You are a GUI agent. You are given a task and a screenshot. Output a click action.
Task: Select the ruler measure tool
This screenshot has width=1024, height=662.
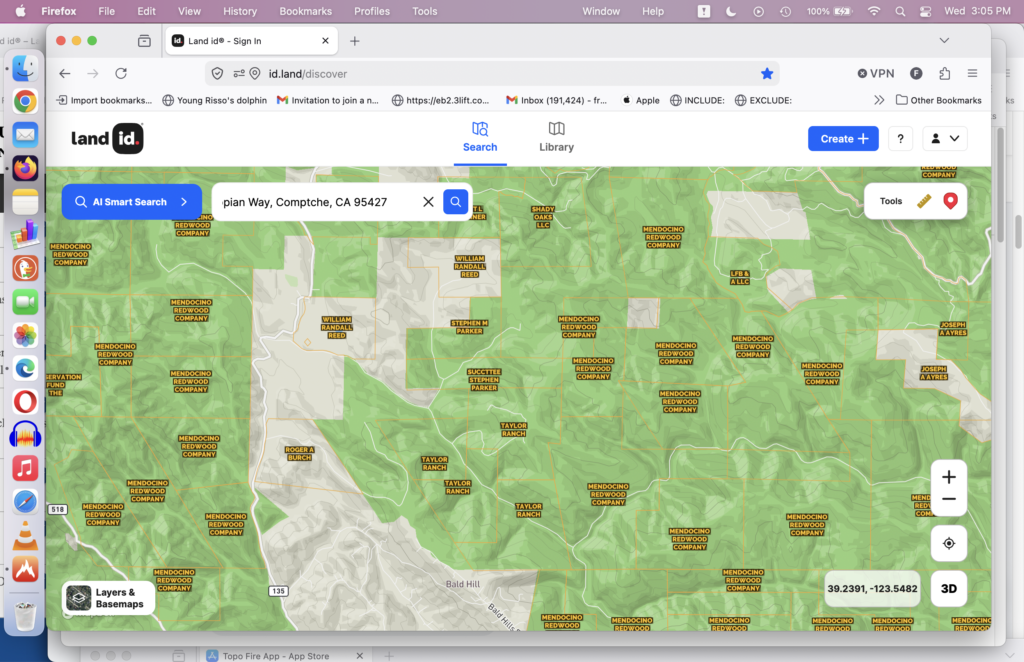(924, 201)
